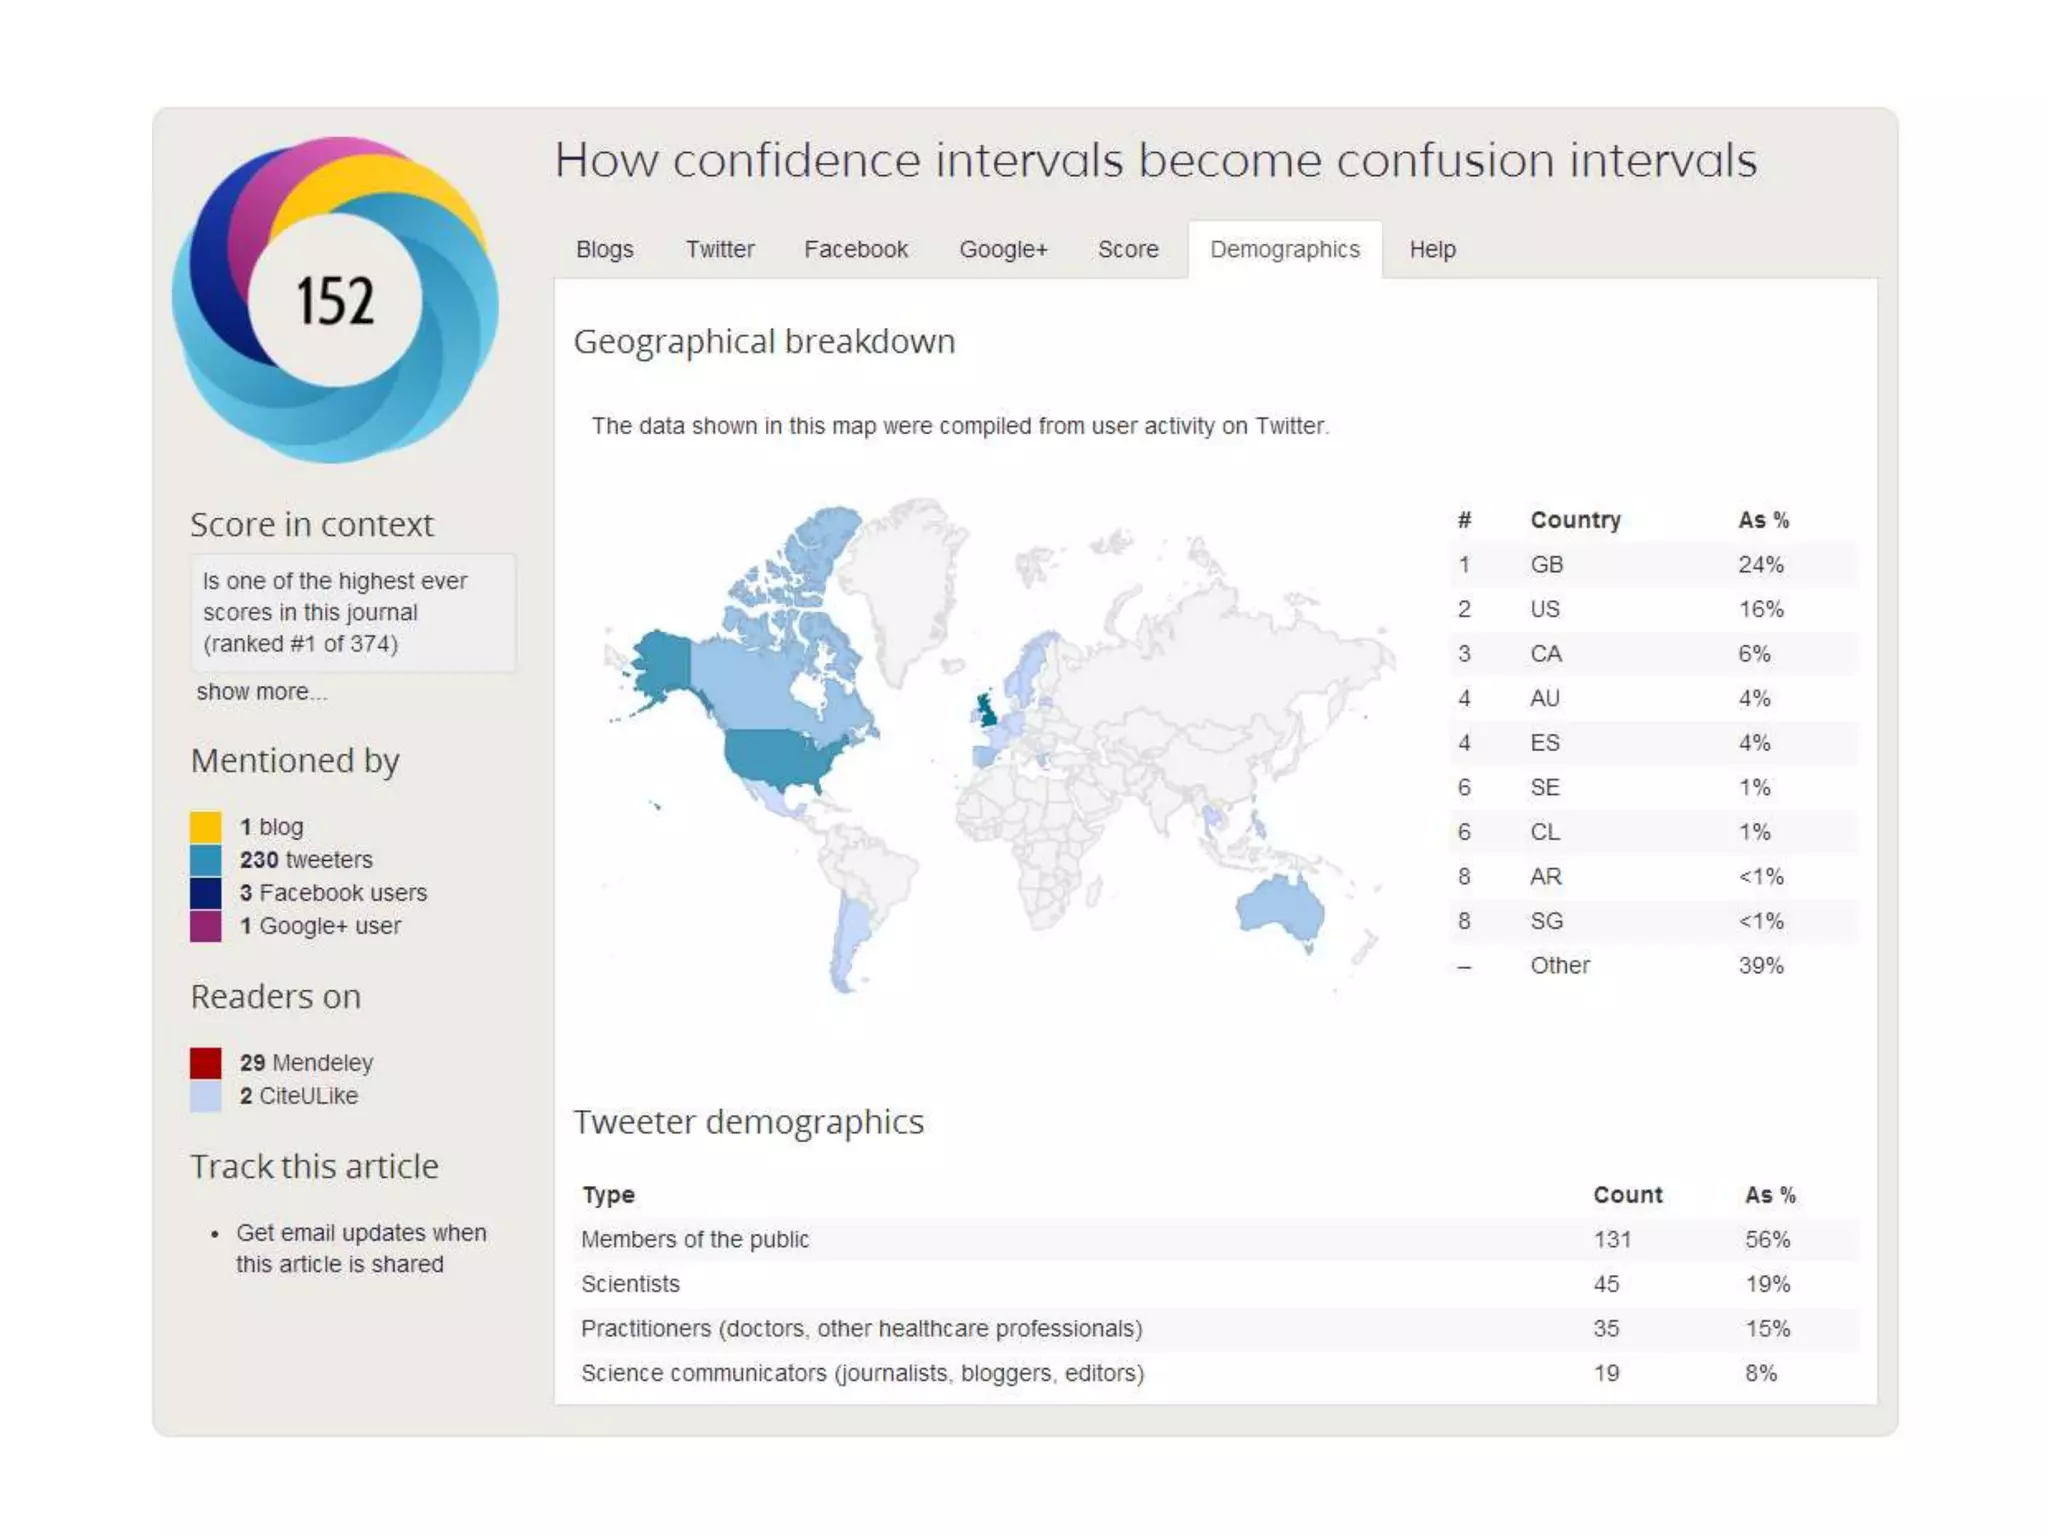Click the 29 Mendeley readers link

coord(306,1062)
